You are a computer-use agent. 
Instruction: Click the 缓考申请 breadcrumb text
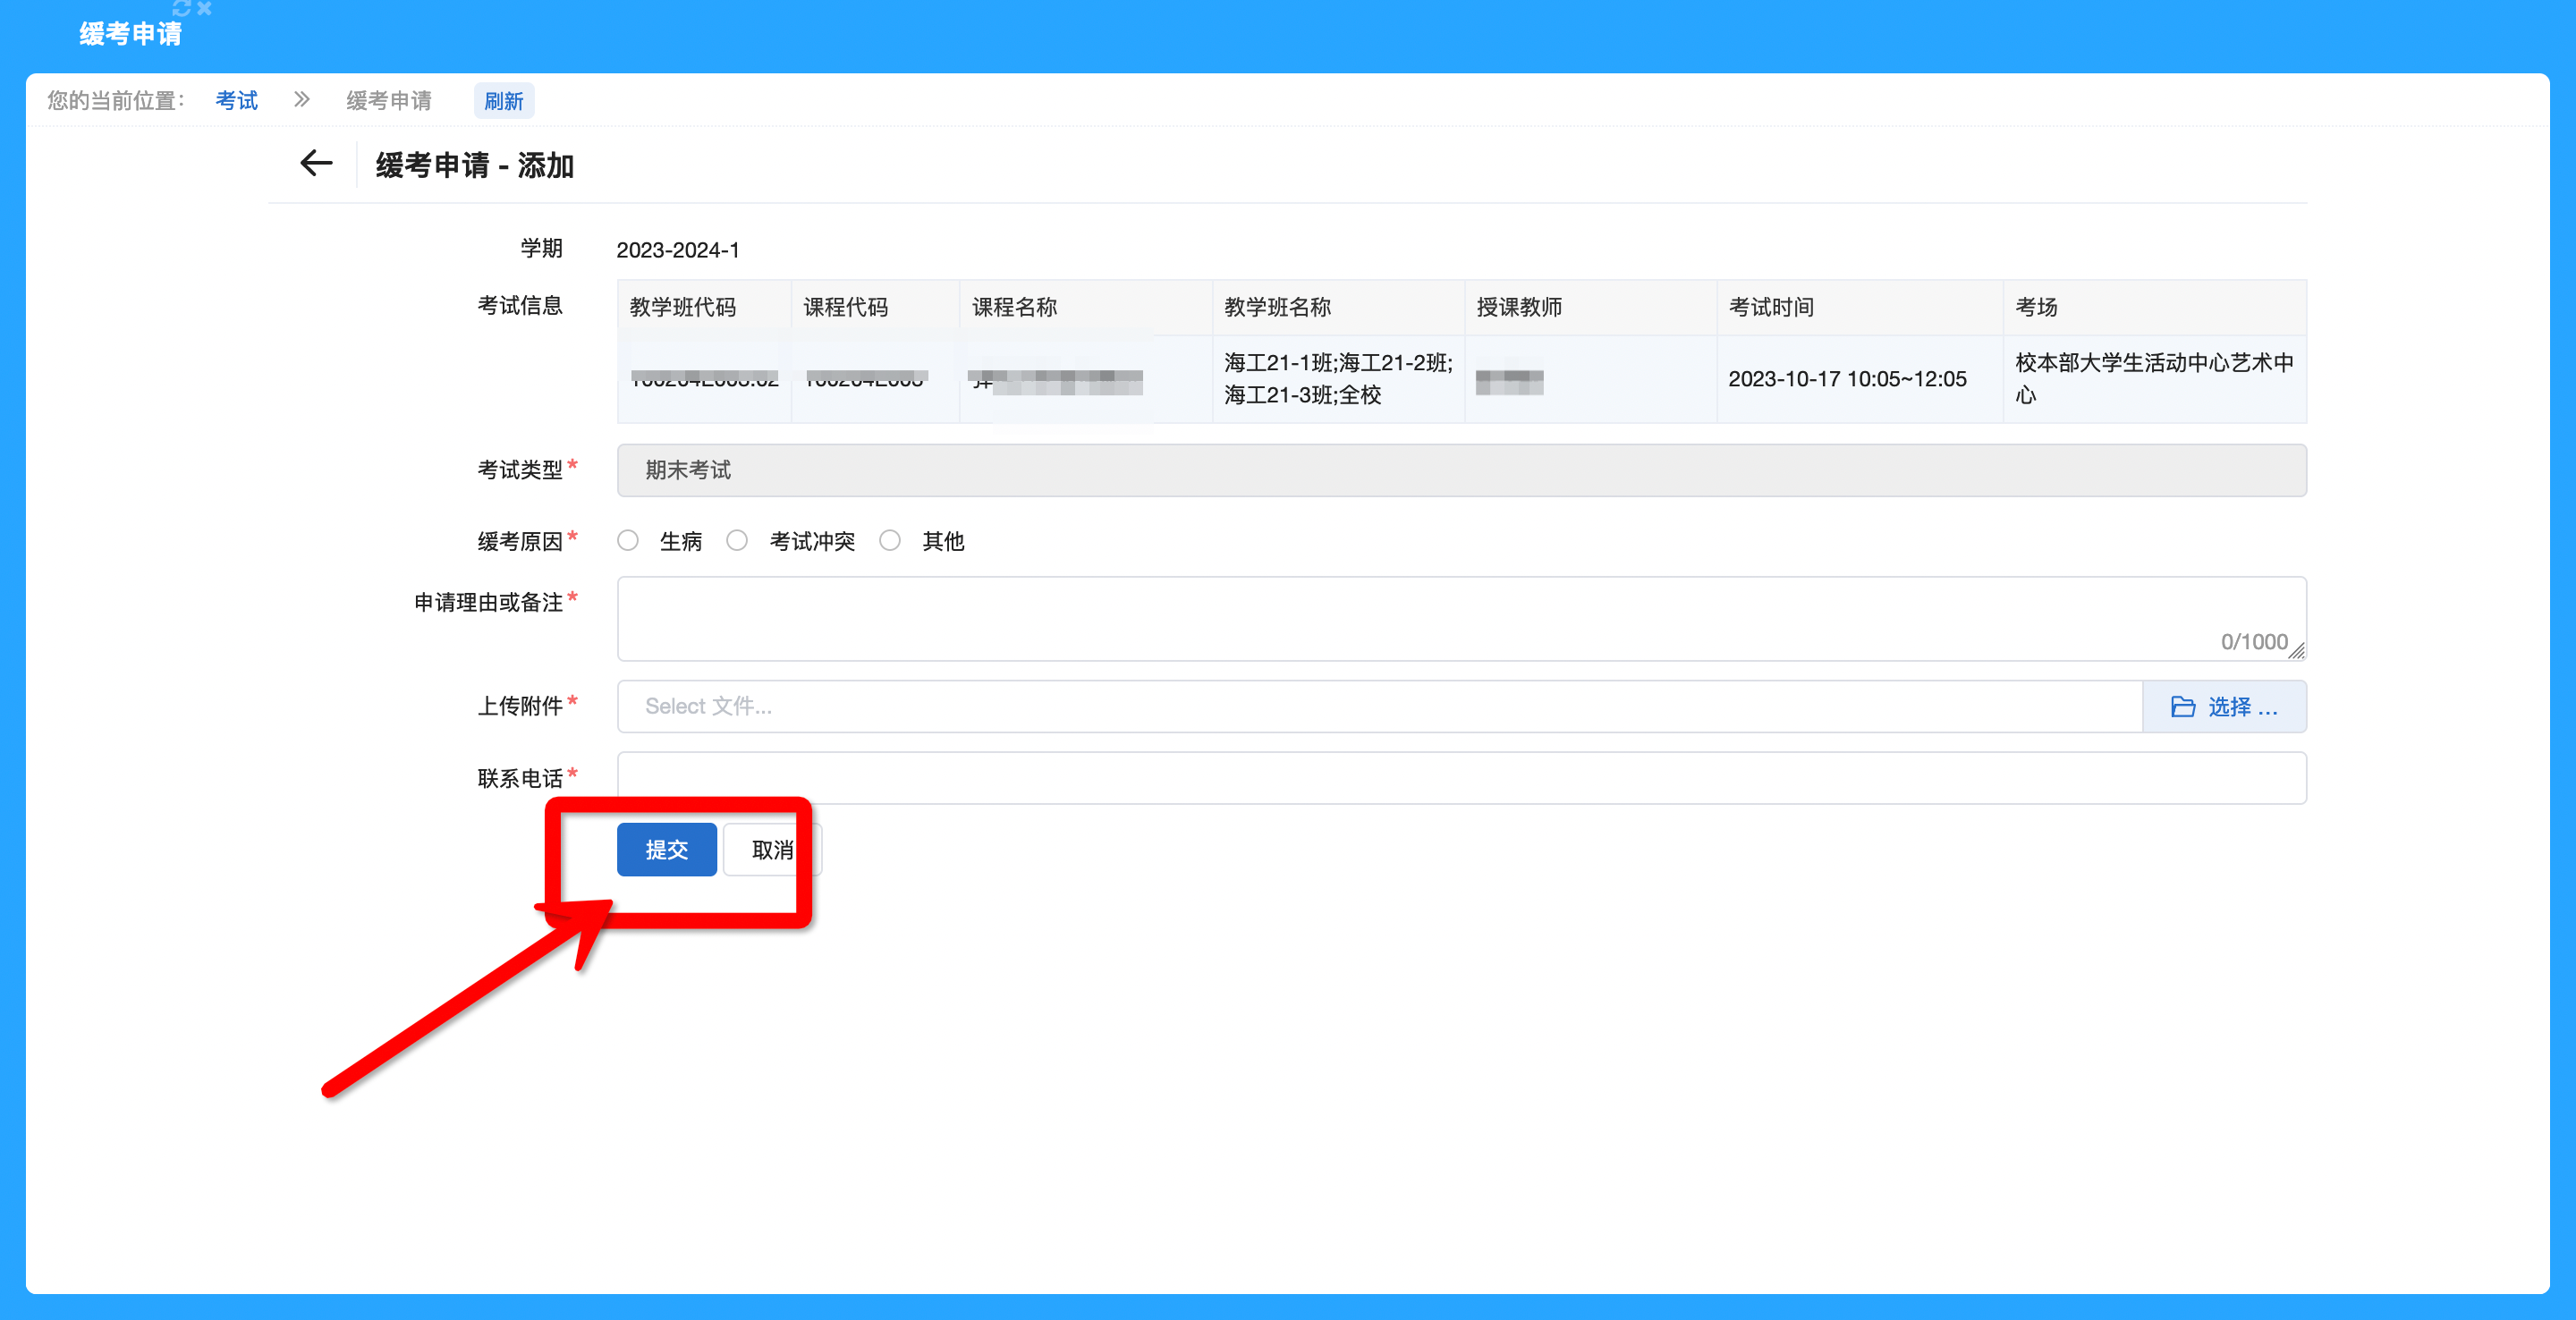tap(389, 100)
